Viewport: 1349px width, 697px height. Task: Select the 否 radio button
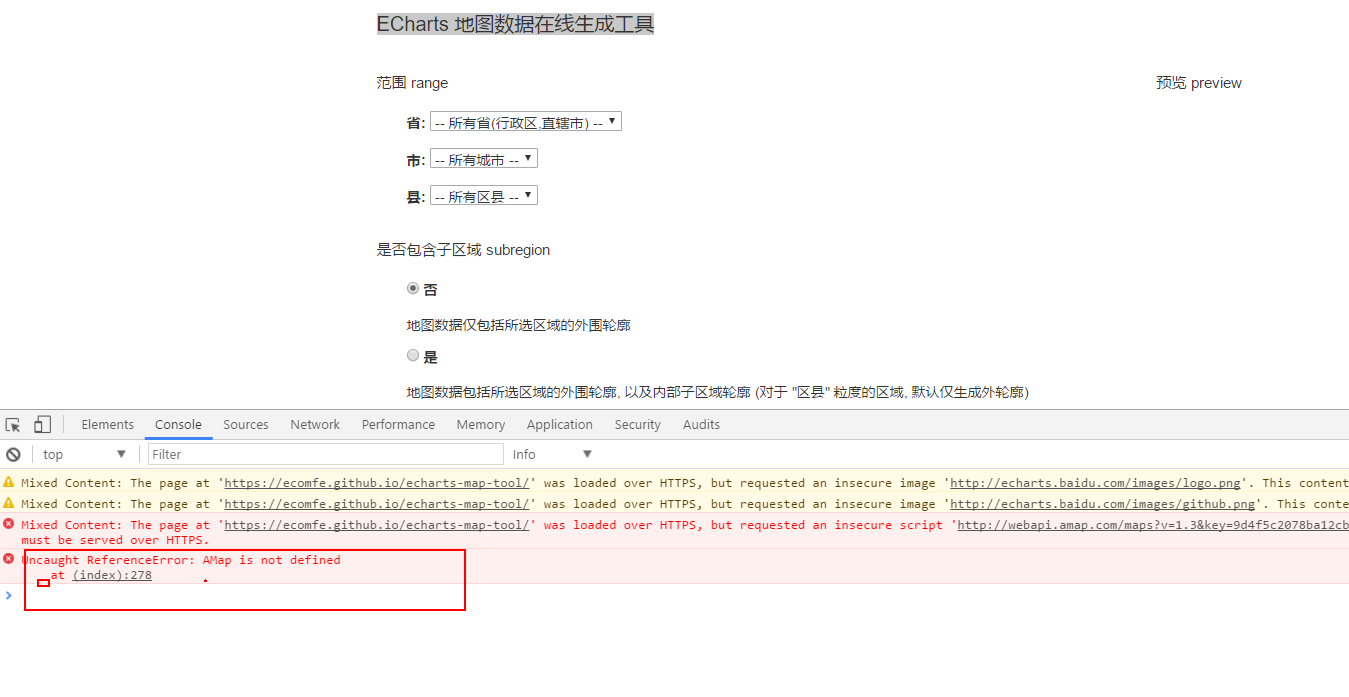(413, 288)
